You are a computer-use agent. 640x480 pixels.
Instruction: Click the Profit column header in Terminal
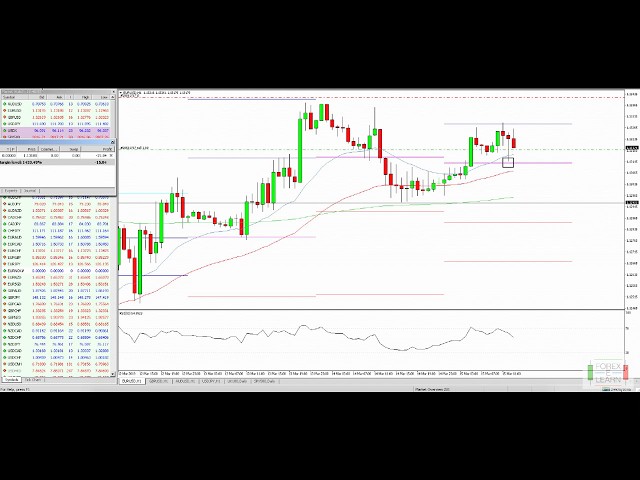(x=106, y=149)
